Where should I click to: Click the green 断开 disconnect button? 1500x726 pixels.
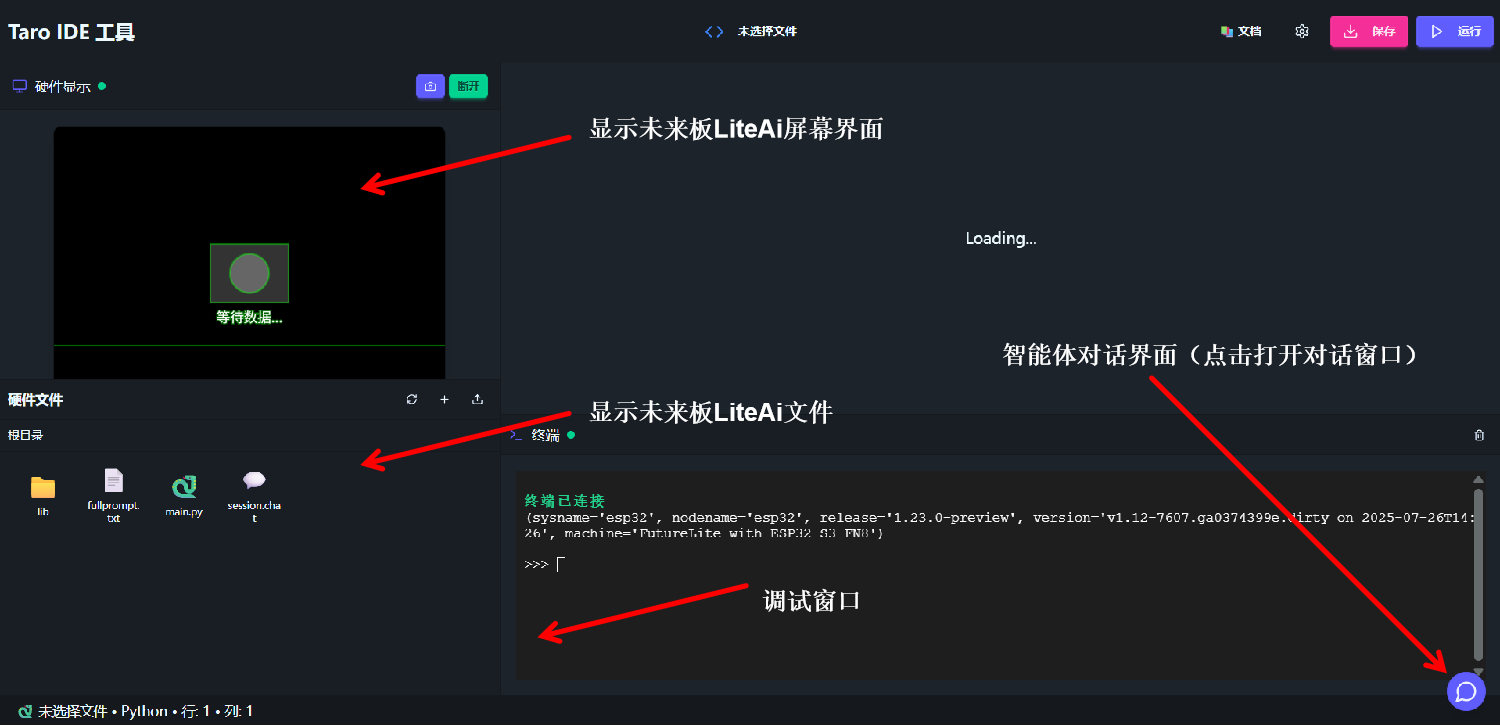(x=468, y=86)
